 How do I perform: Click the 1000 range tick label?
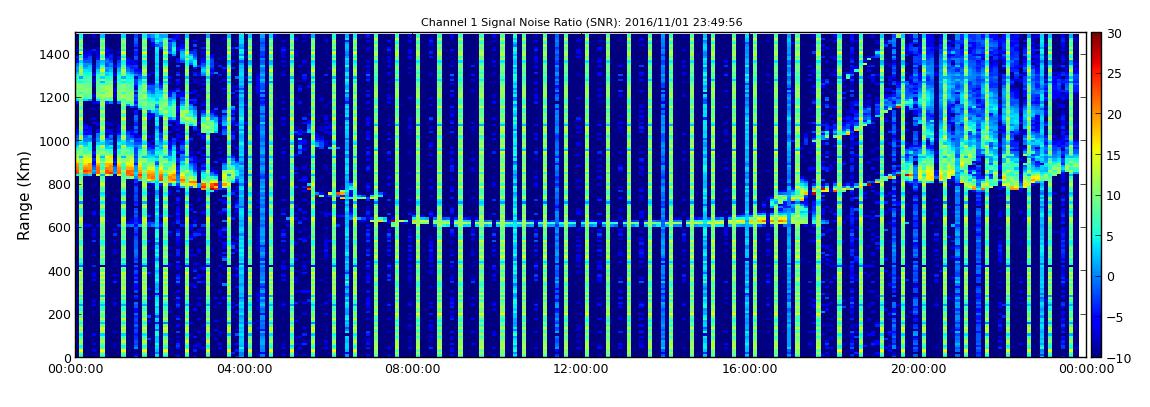[55, 141]
